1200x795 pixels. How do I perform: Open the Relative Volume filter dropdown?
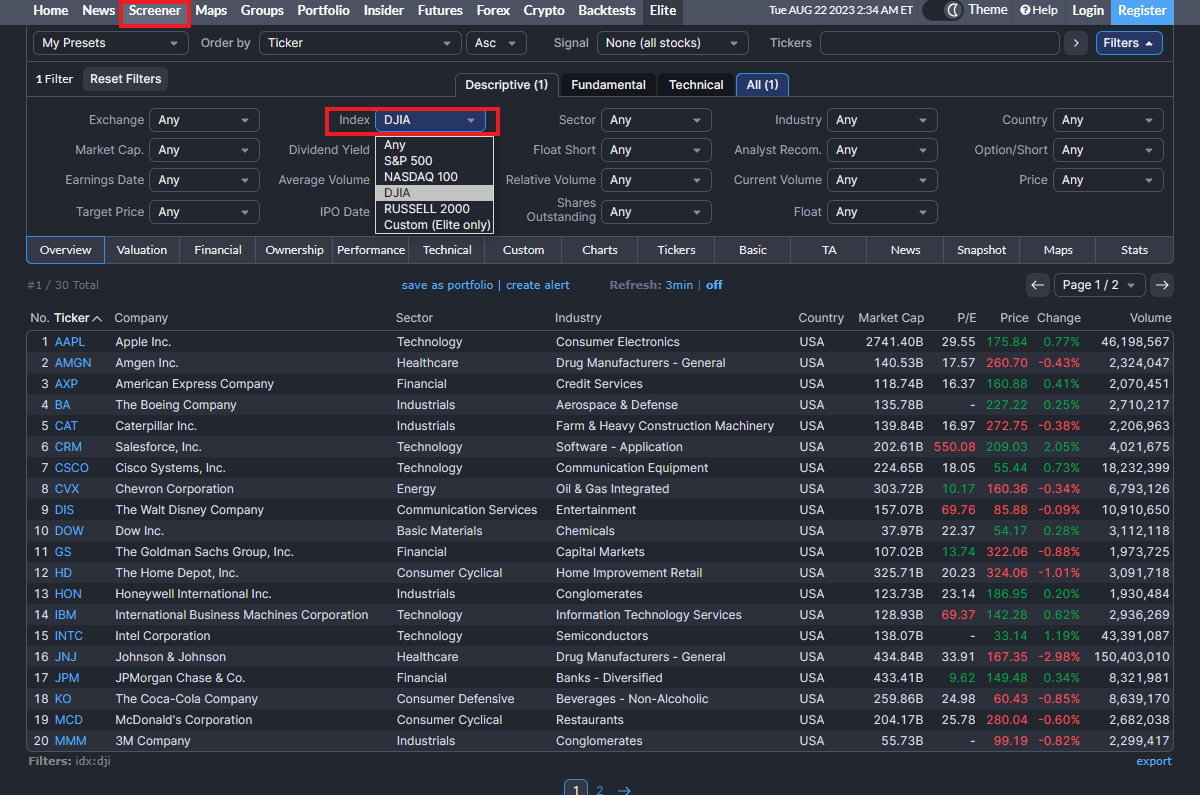tap(656, 180)
